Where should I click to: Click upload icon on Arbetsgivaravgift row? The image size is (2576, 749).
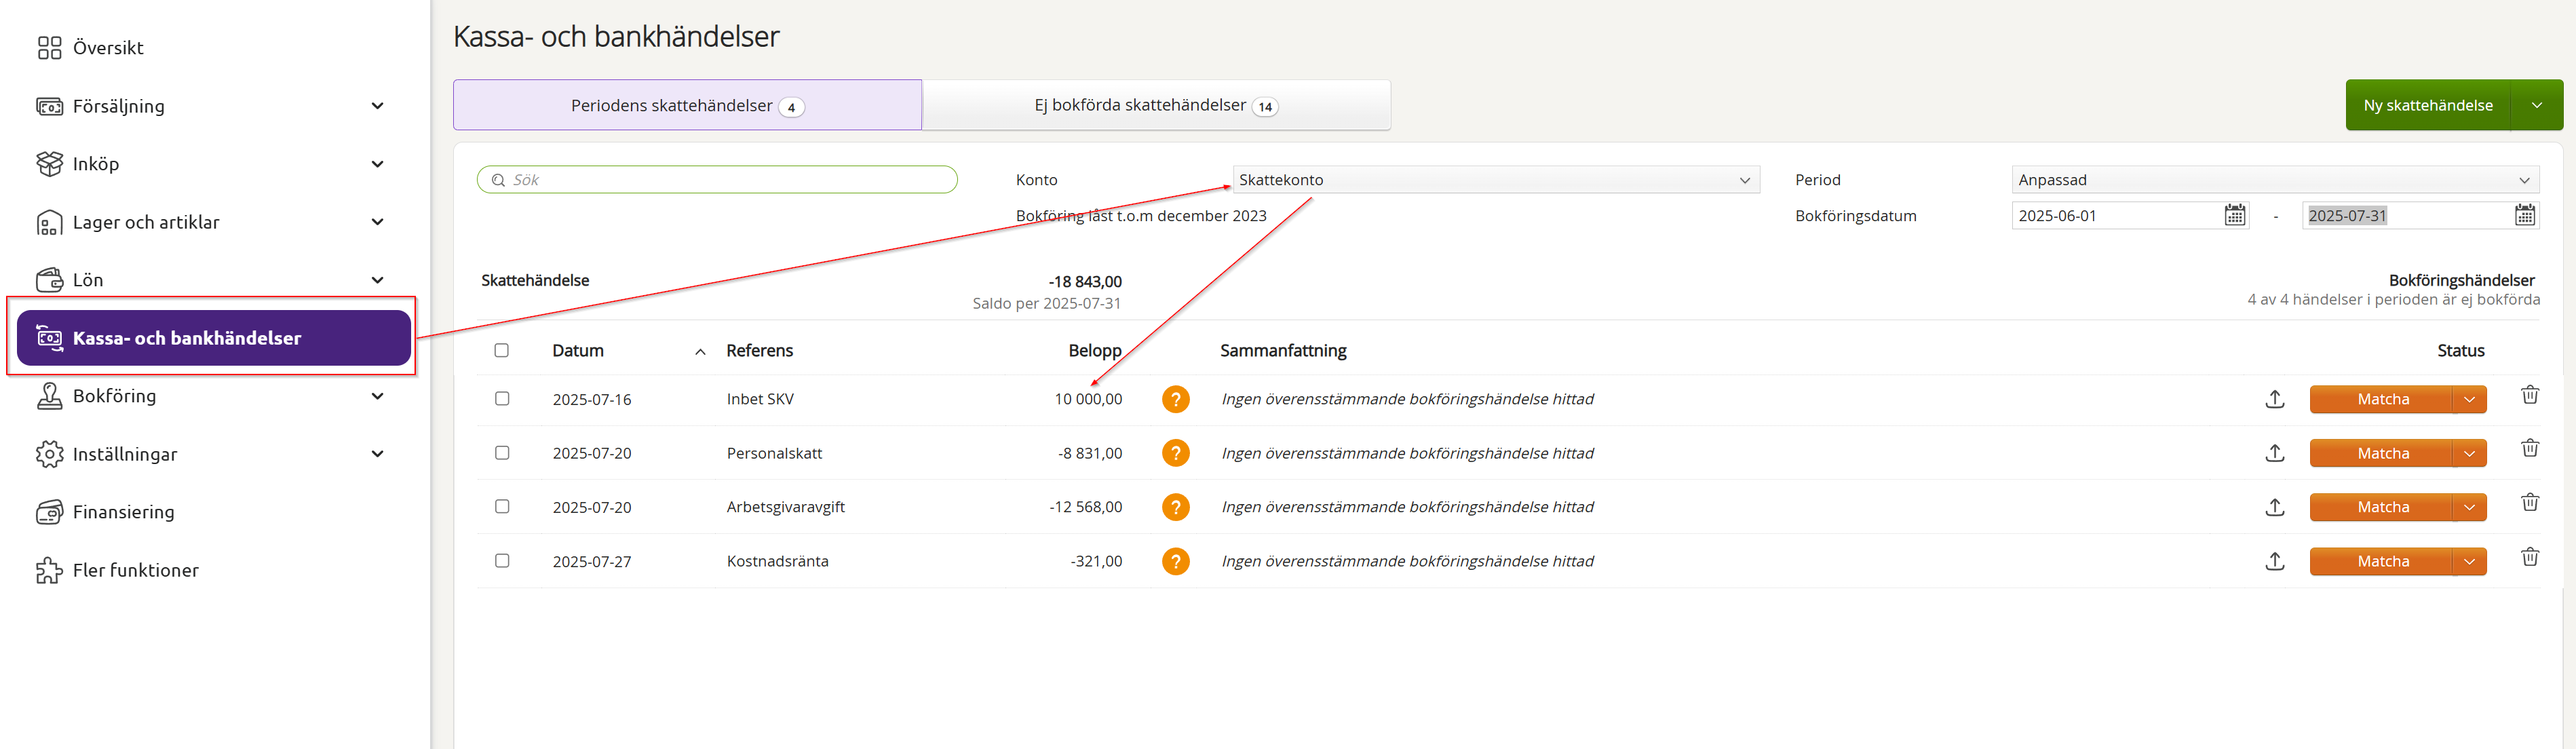2274,507
